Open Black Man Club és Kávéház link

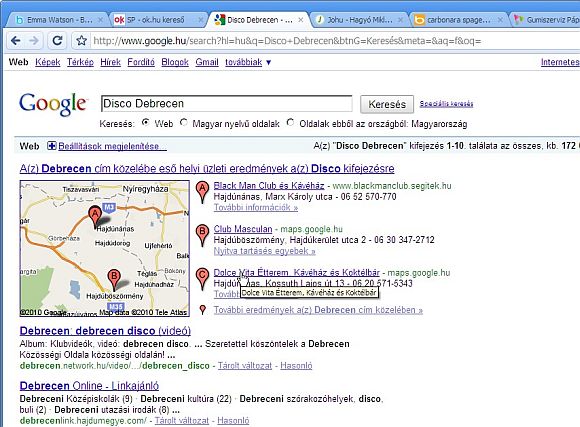[x=269, y=185]
